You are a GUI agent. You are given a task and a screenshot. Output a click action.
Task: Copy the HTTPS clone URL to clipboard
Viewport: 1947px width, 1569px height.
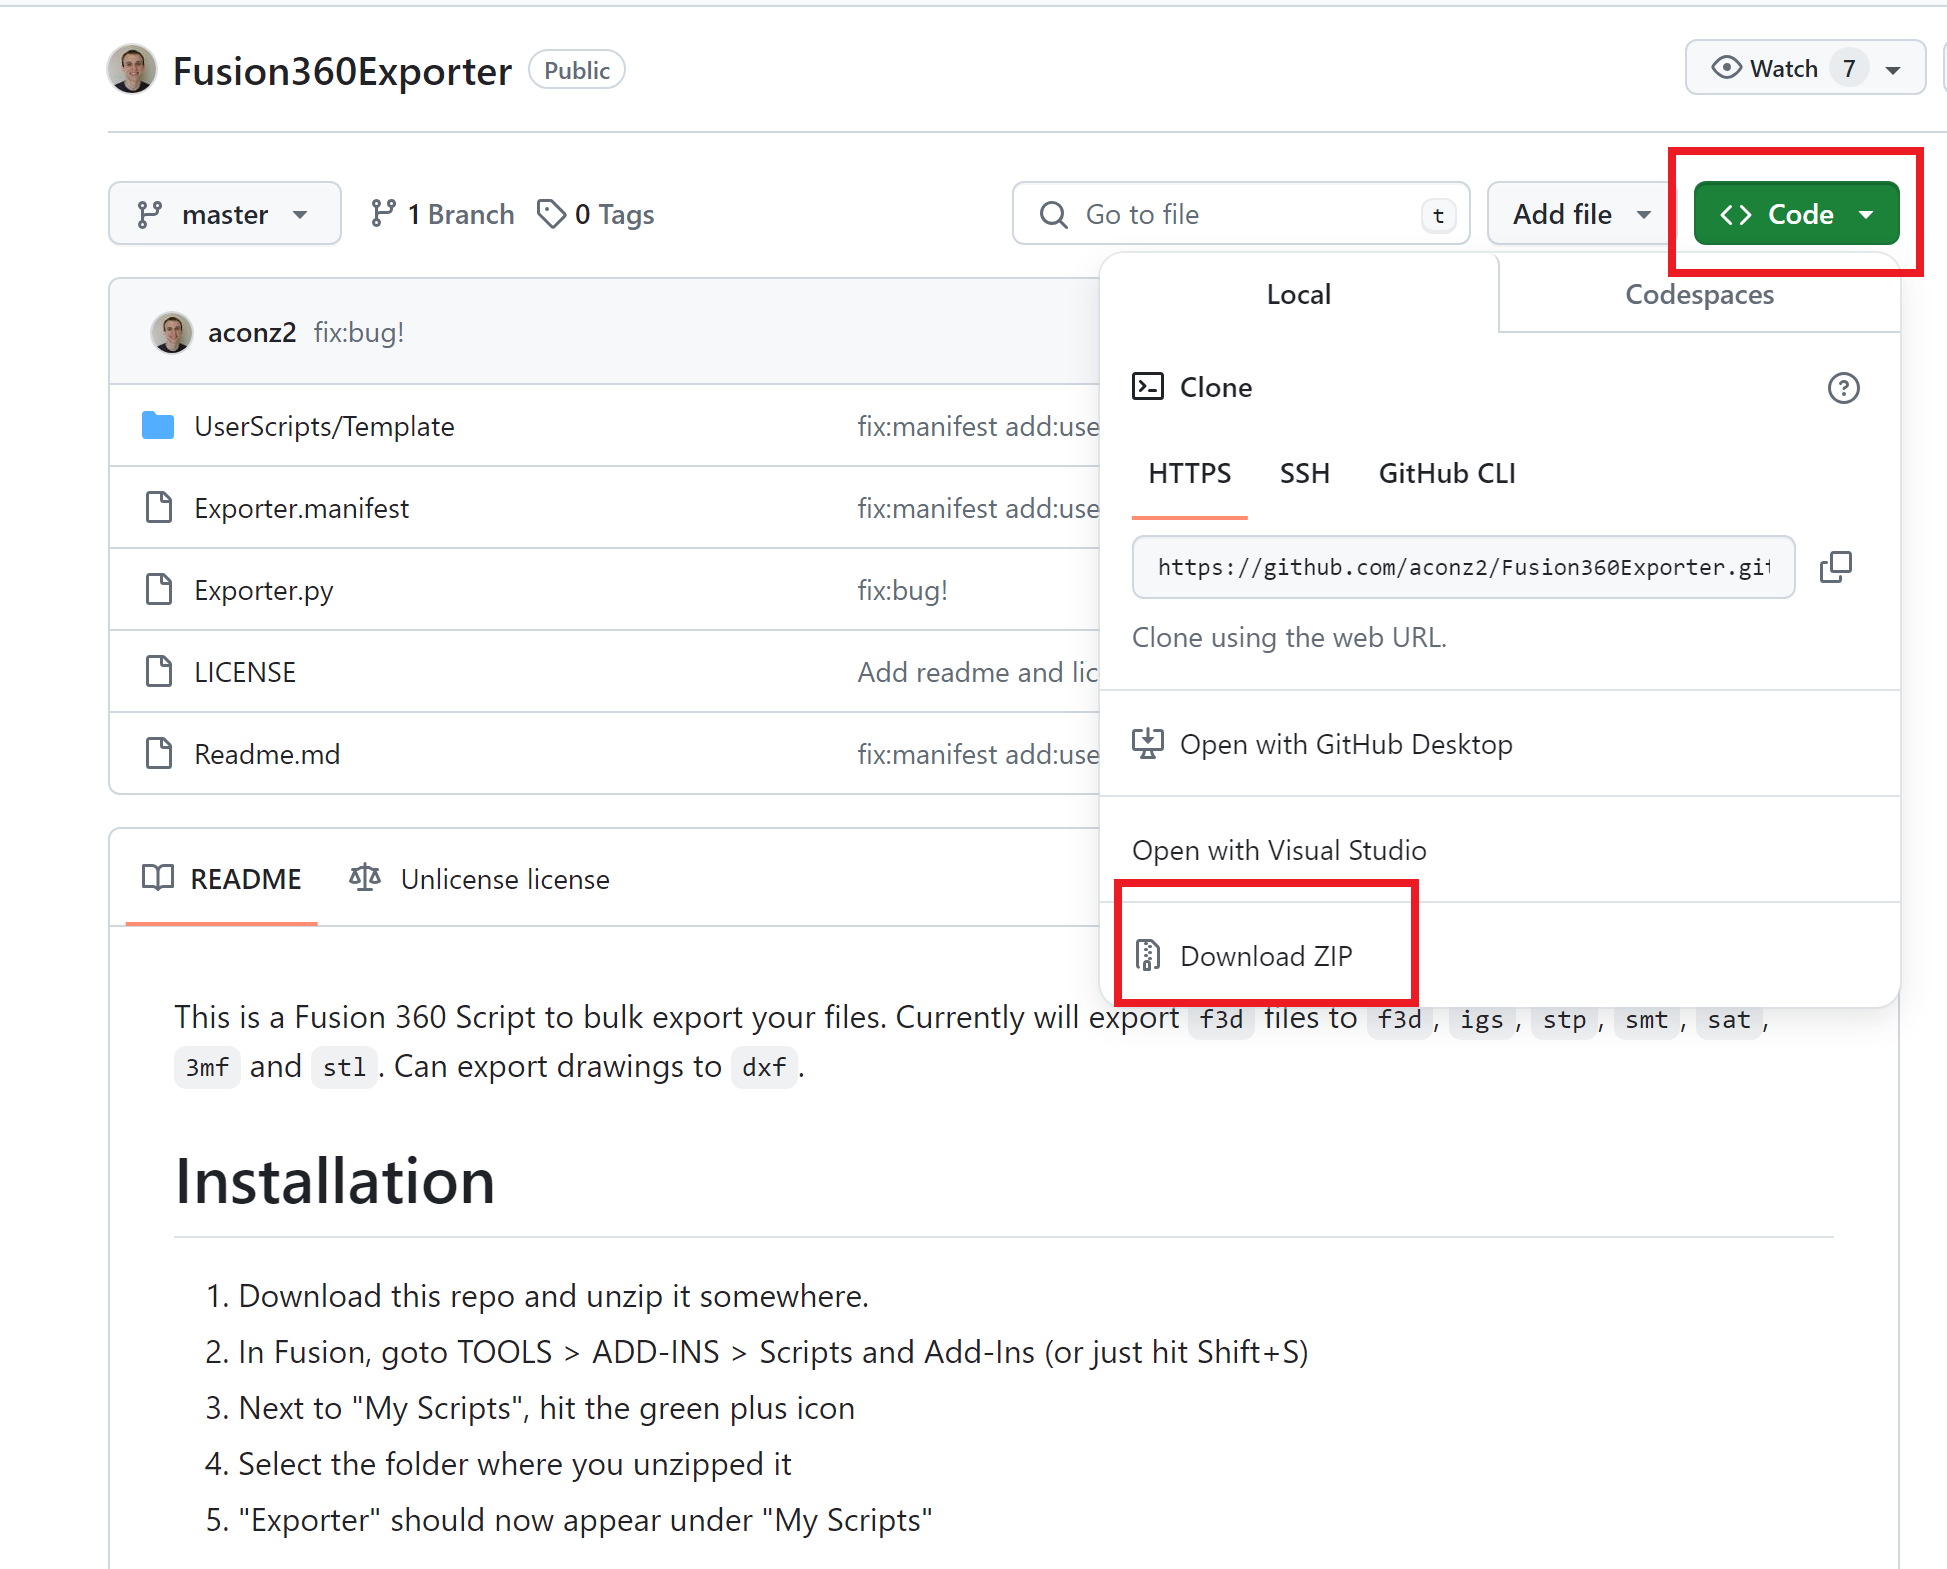coord(1835,567)
